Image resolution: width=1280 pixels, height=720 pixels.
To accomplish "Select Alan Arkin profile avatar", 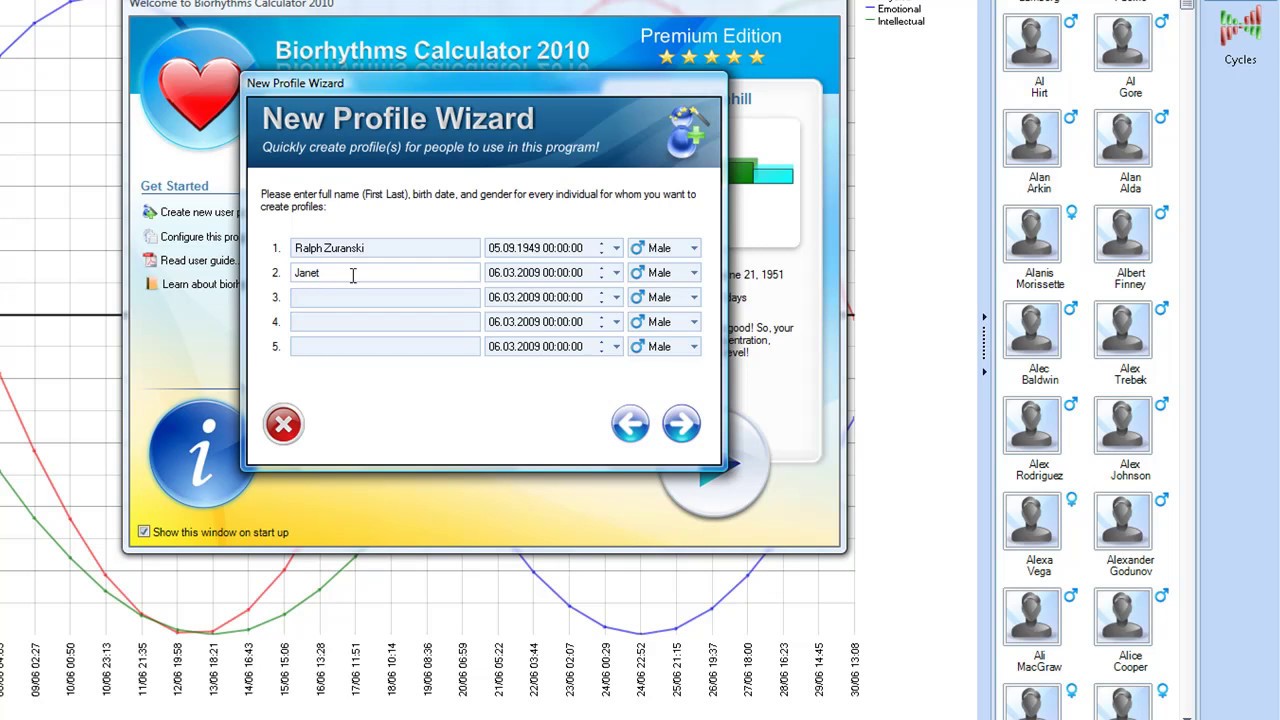I will point(1032,139).
